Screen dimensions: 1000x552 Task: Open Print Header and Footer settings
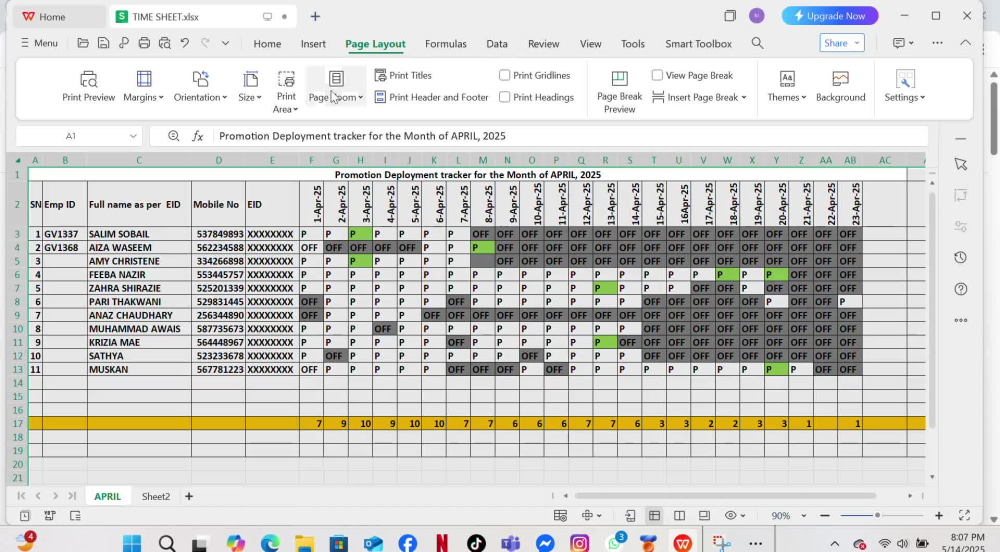tap(432, 97)
